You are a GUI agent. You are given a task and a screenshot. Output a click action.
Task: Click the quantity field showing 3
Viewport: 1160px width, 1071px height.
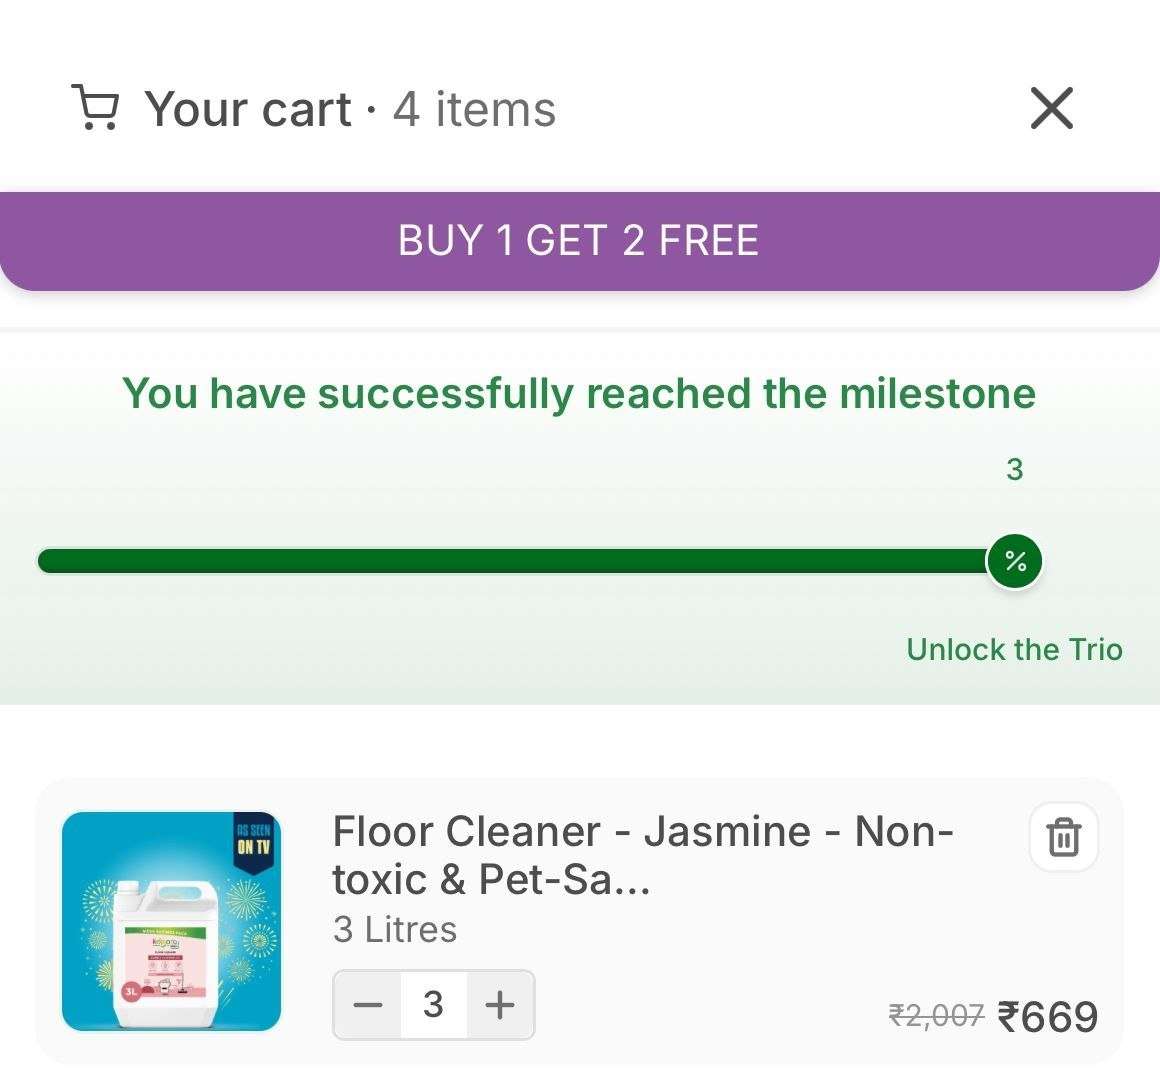[433, 1005]
